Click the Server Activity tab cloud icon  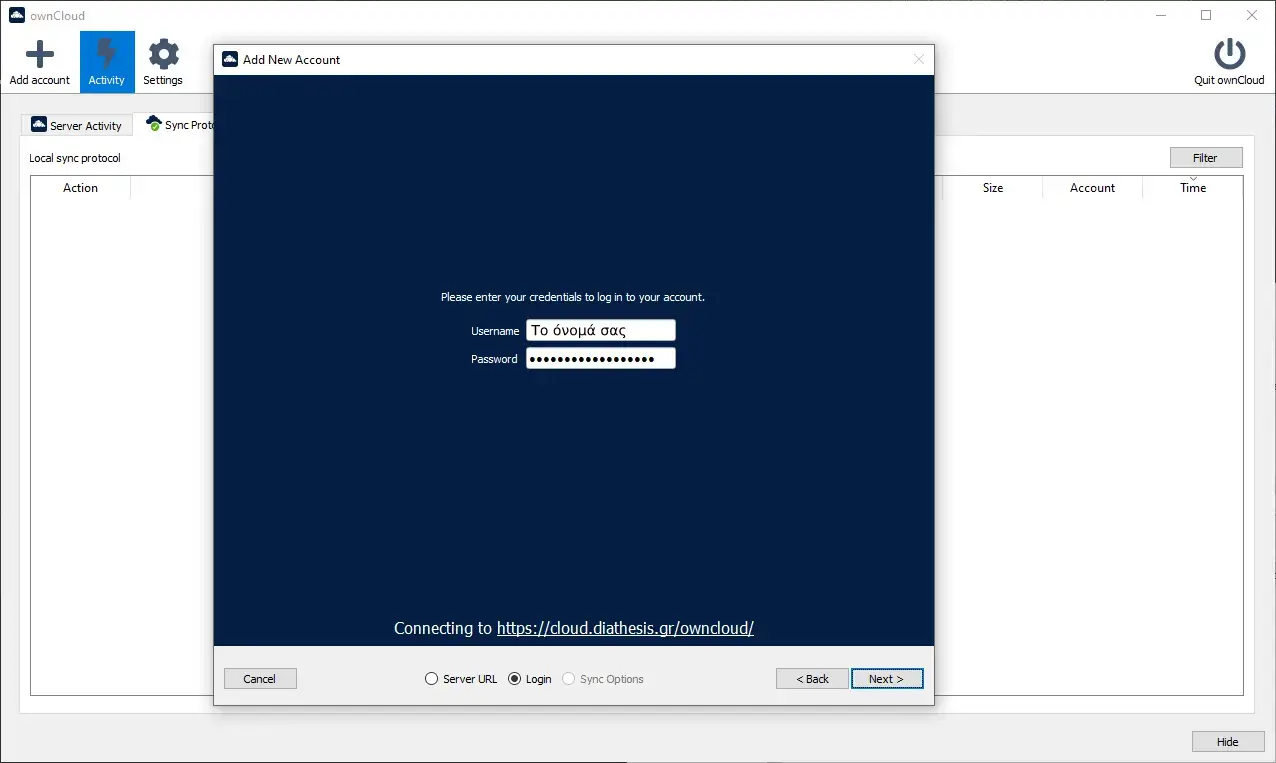(39, 125)
